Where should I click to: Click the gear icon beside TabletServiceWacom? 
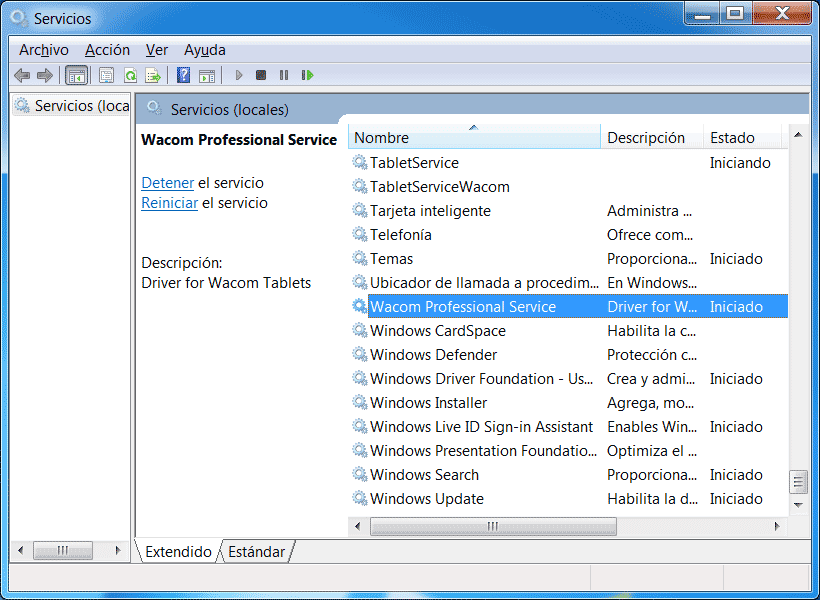point(359,187)
